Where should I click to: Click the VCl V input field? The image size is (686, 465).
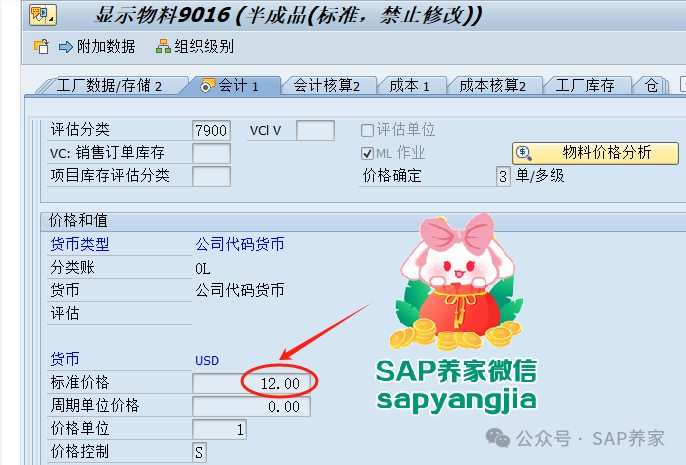click(x=315, y=130)
